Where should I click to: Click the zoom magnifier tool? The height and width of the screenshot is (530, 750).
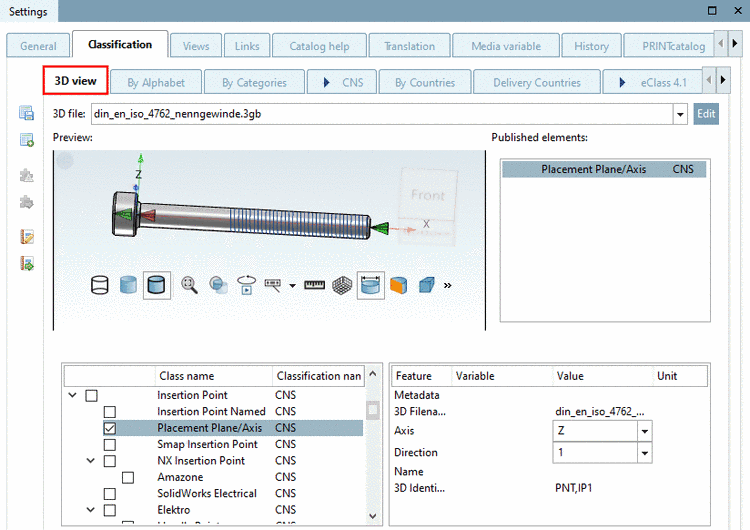pos(189,285)
